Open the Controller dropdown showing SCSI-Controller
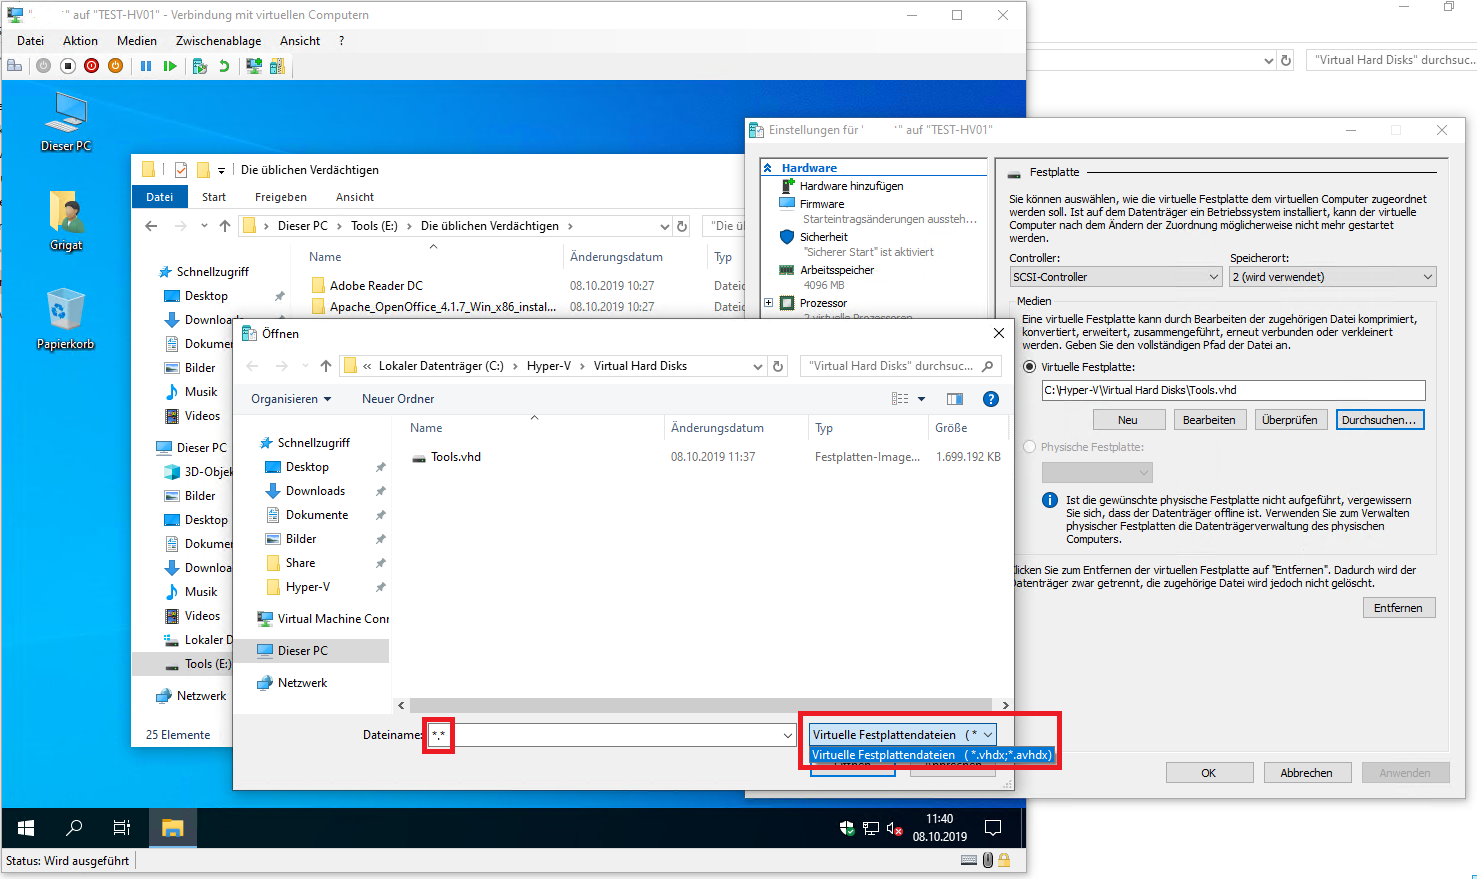 coord(1115,277)
